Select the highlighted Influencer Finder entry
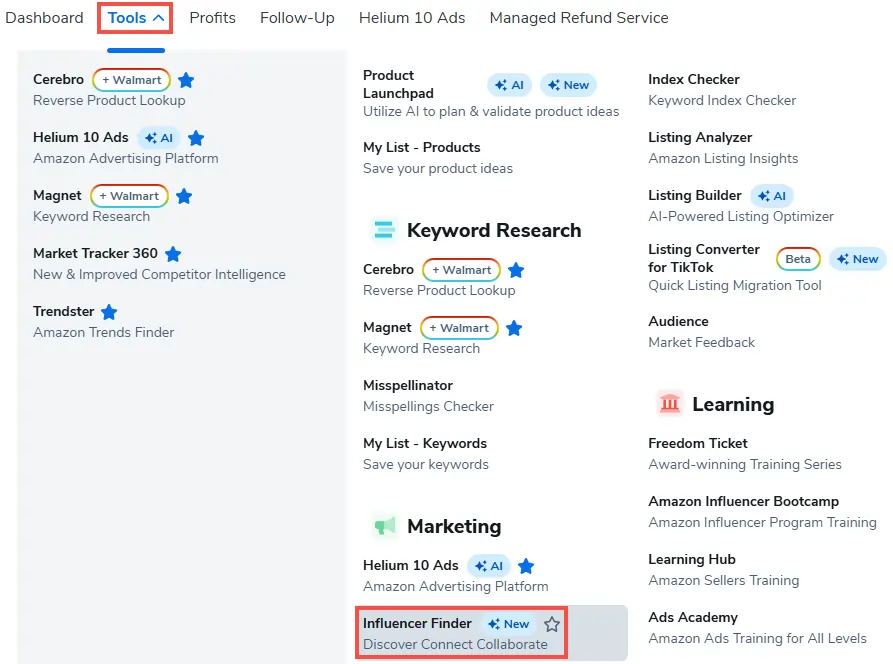The width and height of the screenshot is (893, 664). [417, 623]
